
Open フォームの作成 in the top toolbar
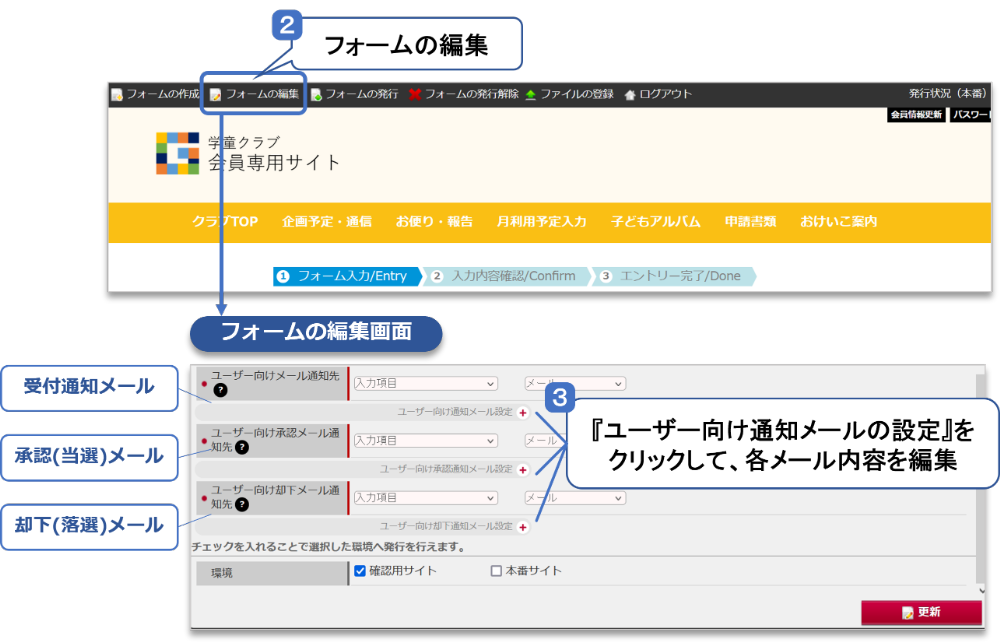[156, 94]
